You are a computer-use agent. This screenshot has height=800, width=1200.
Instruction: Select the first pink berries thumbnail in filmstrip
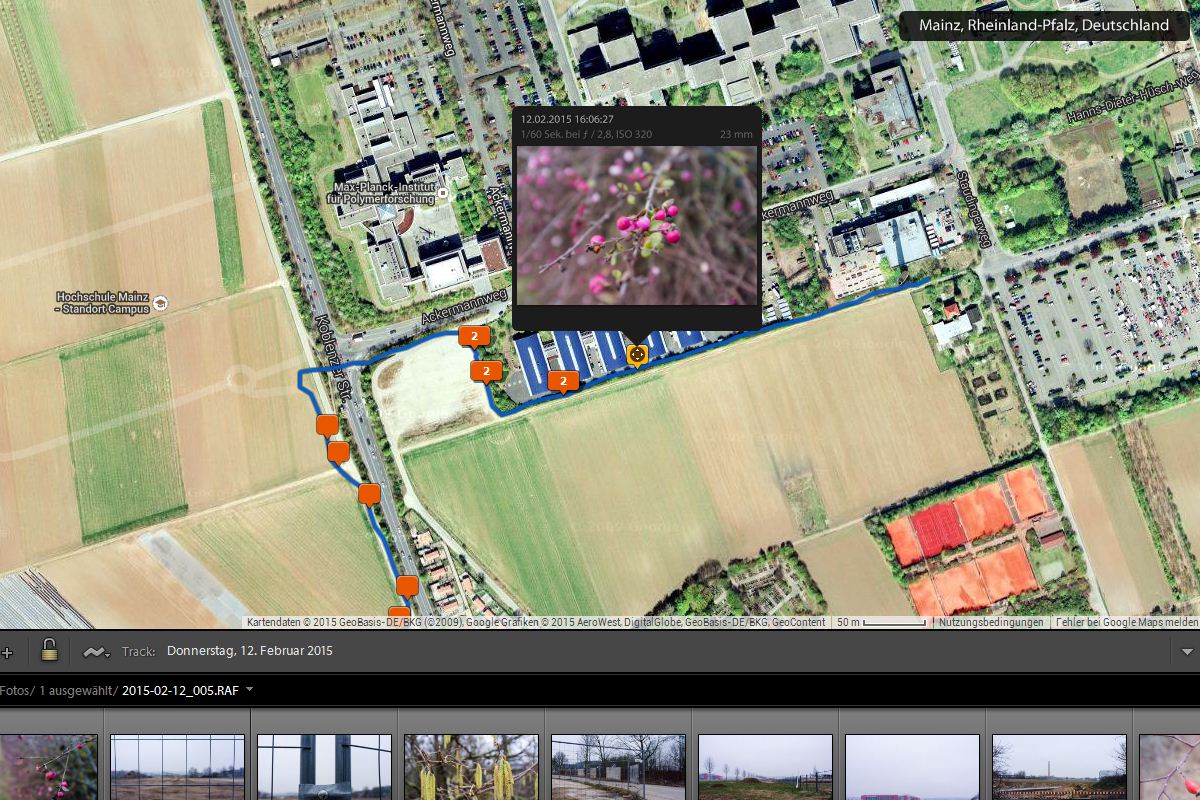click(x=49, y=767)
